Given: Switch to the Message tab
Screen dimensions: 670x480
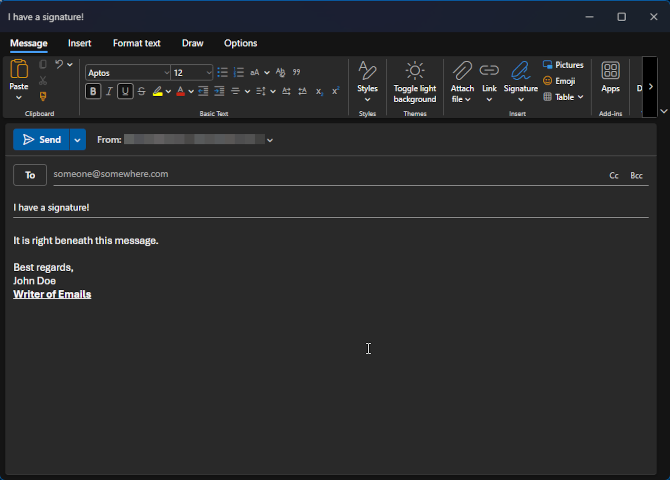Looking at the screenshot, I should click(29, 43).
